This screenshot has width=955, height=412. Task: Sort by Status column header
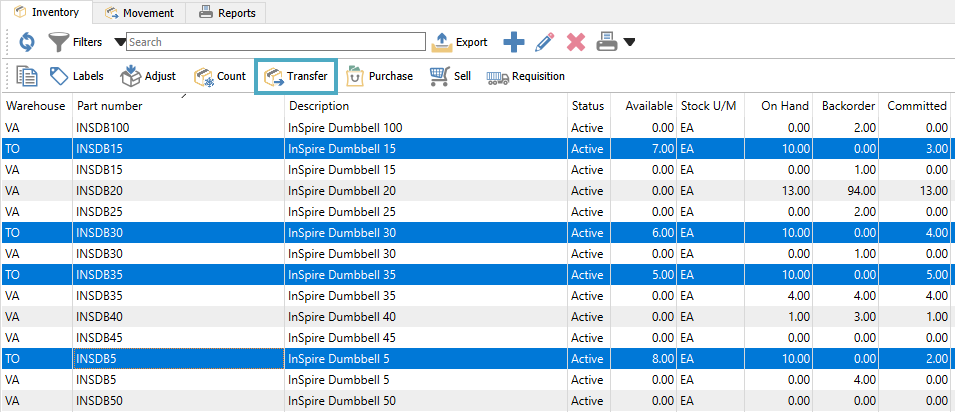pos(588,106)
